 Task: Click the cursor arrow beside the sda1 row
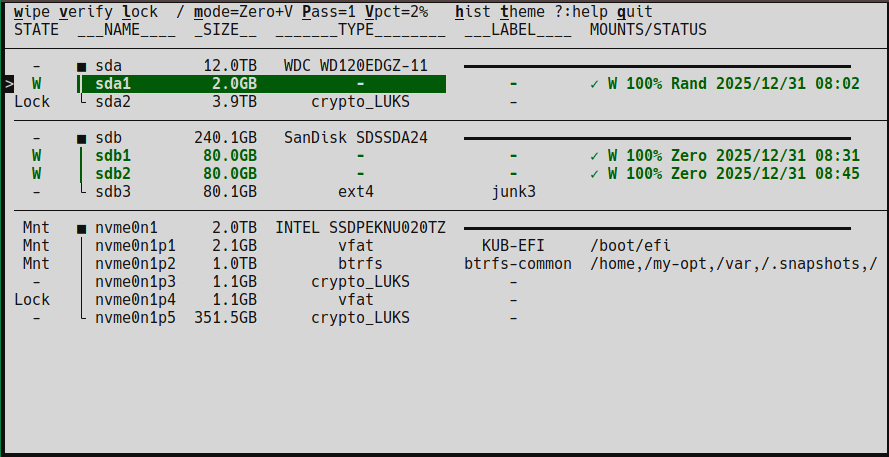click(8, 84)
